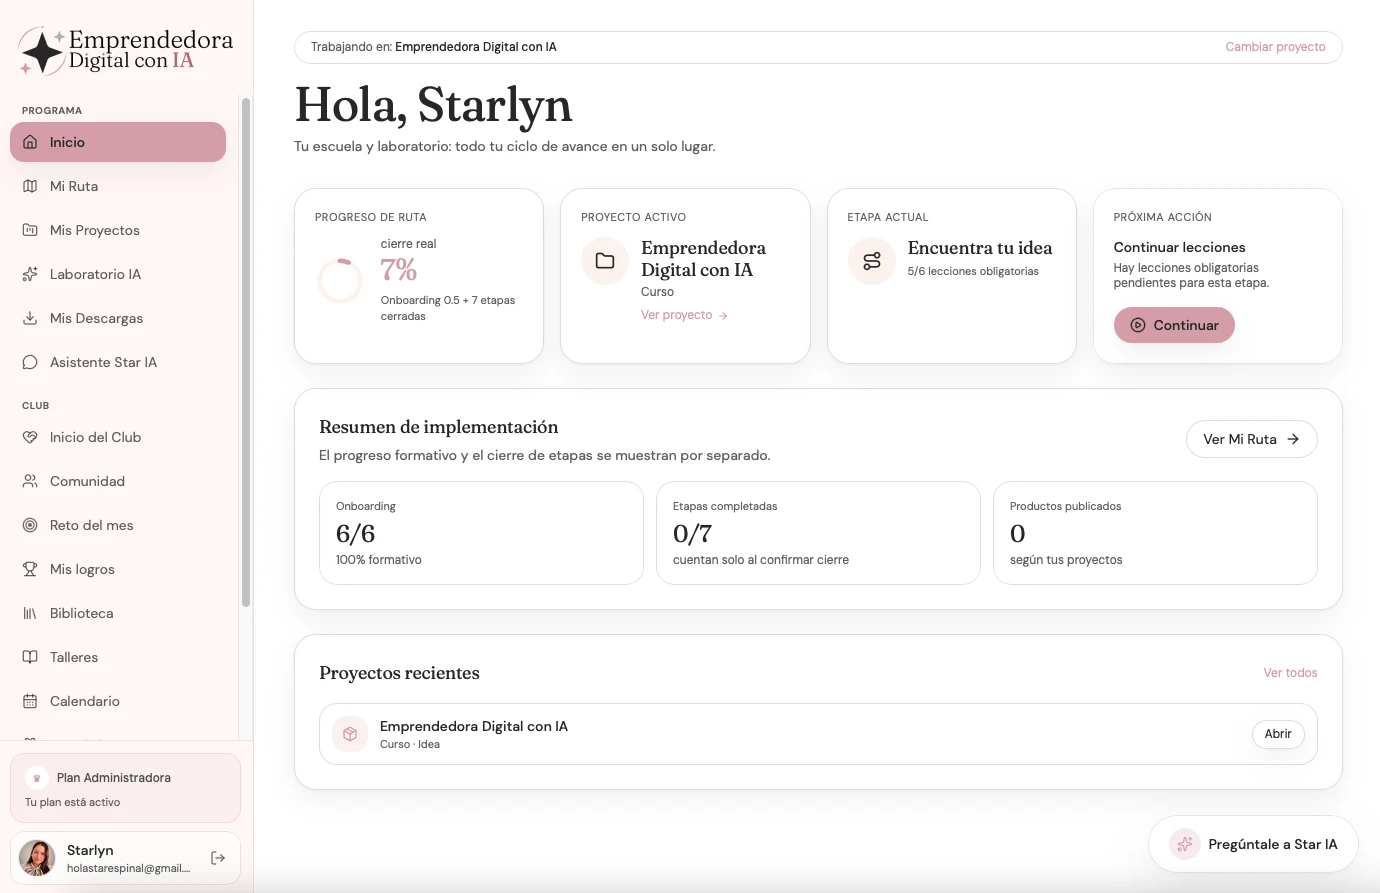Open Calendario from the sidebar
The width and height of the screenshot is (1380, 893).
(x=118, y=701)
